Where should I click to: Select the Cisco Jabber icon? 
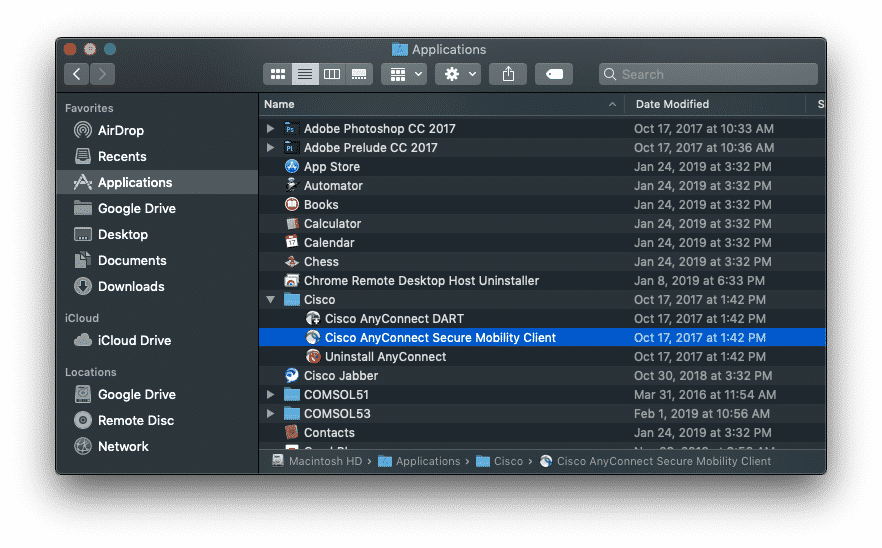click(291, 376)
